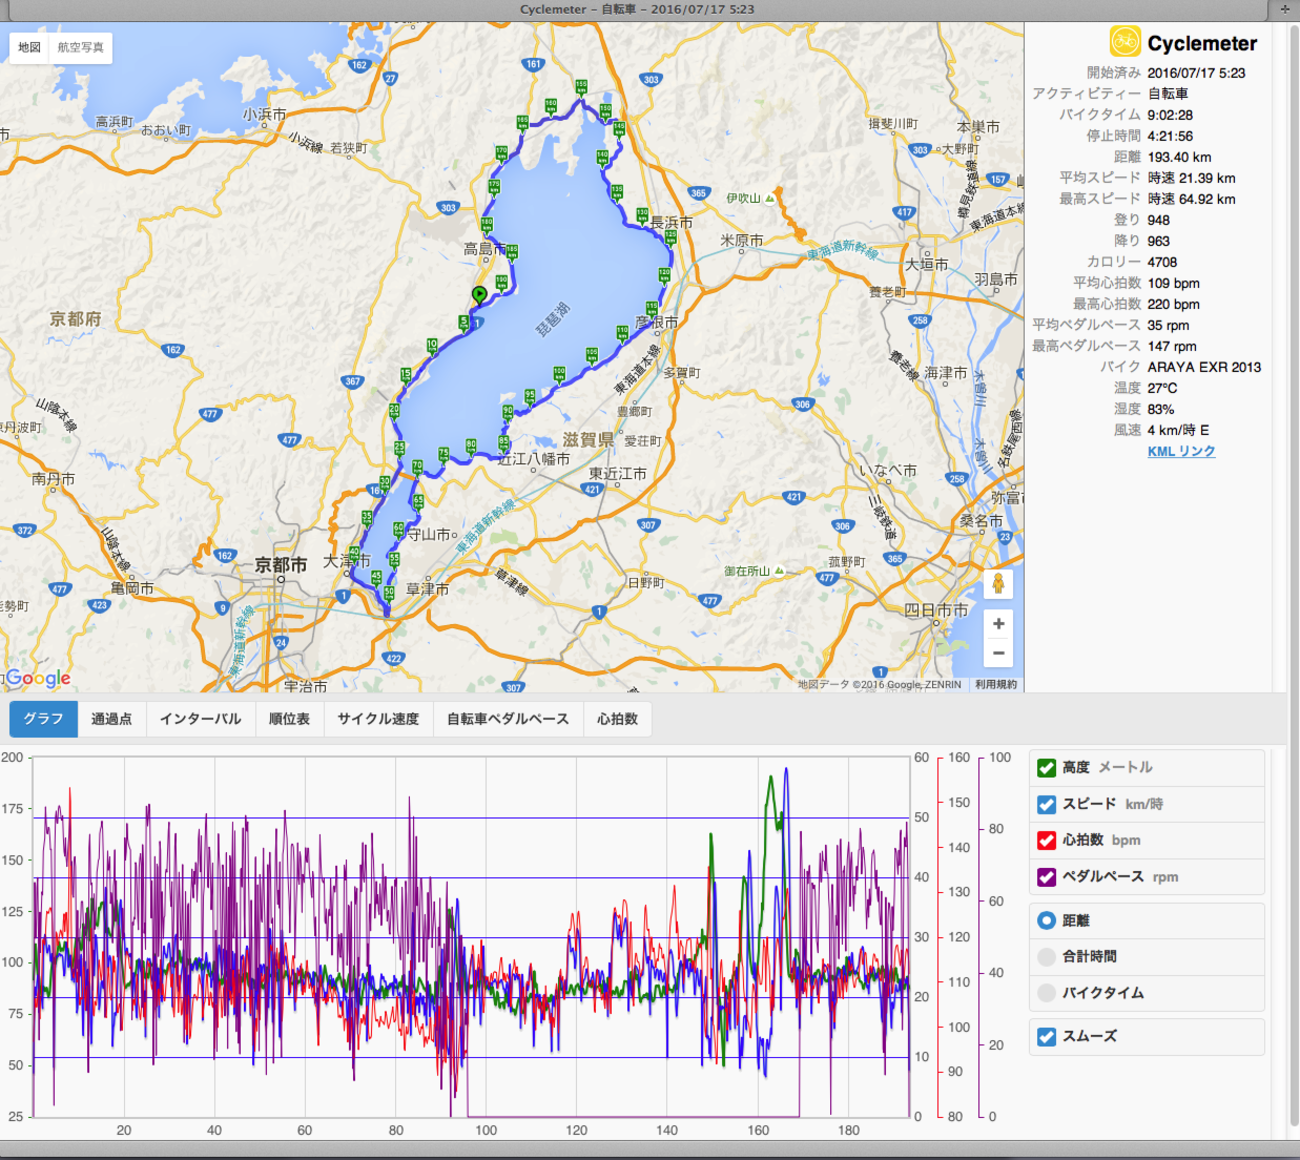Click the 185 km distance marker
The width and height of the screenshot is (1300, 1160).
tap(512, 251)
